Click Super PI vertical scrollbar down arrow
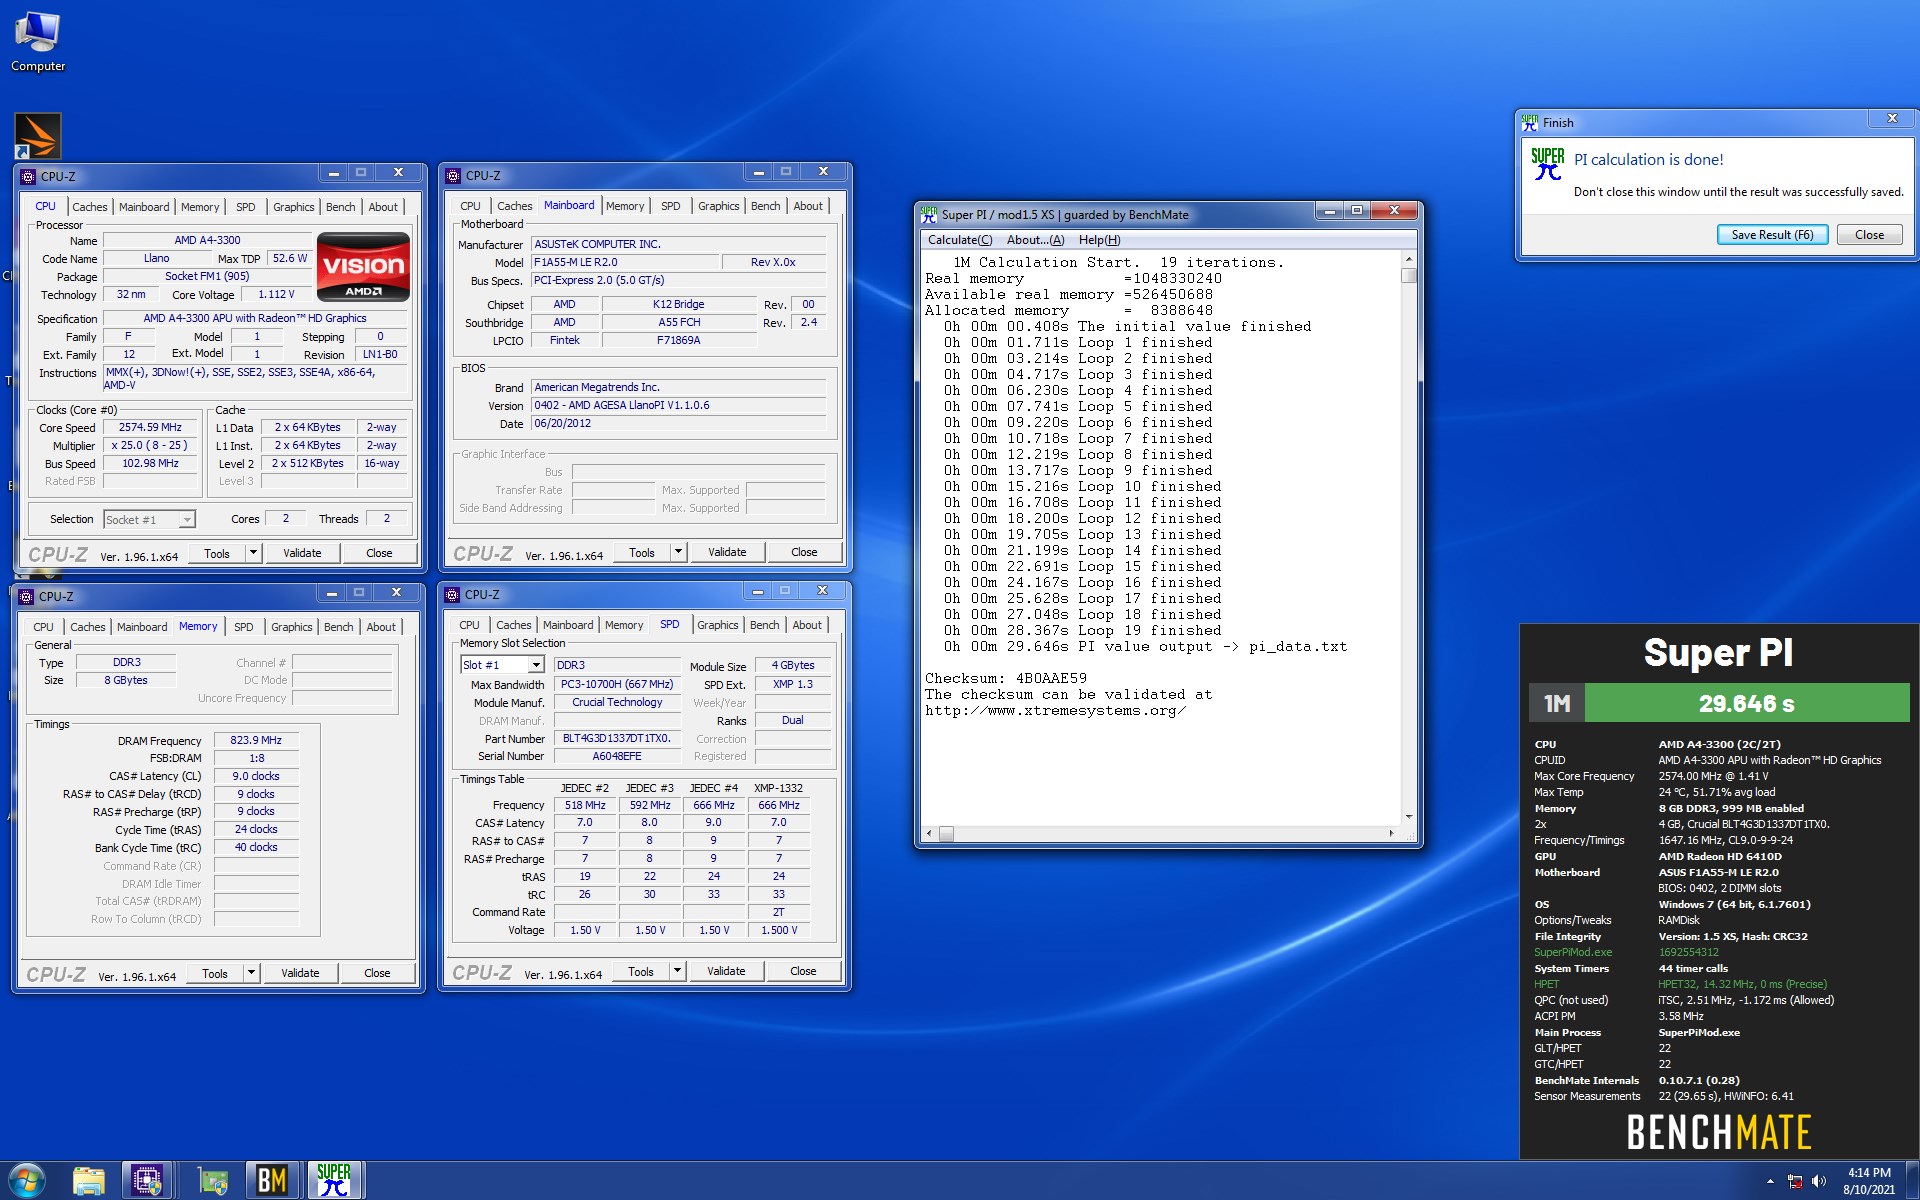 [x=1409, y=817]
